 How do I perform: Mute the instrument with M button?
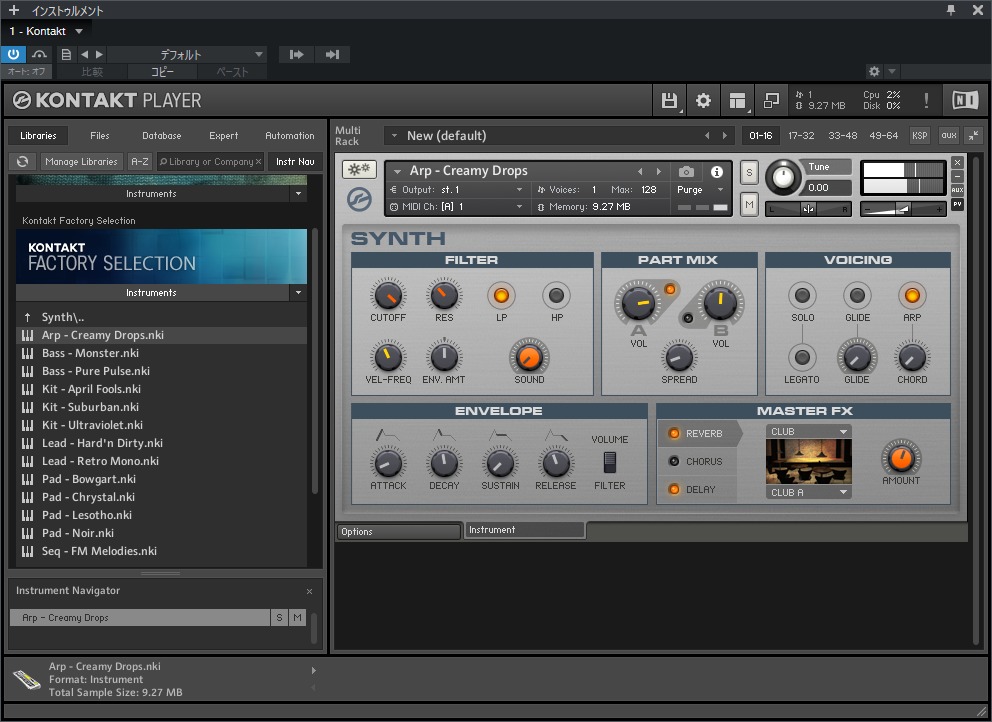[749, 204]
